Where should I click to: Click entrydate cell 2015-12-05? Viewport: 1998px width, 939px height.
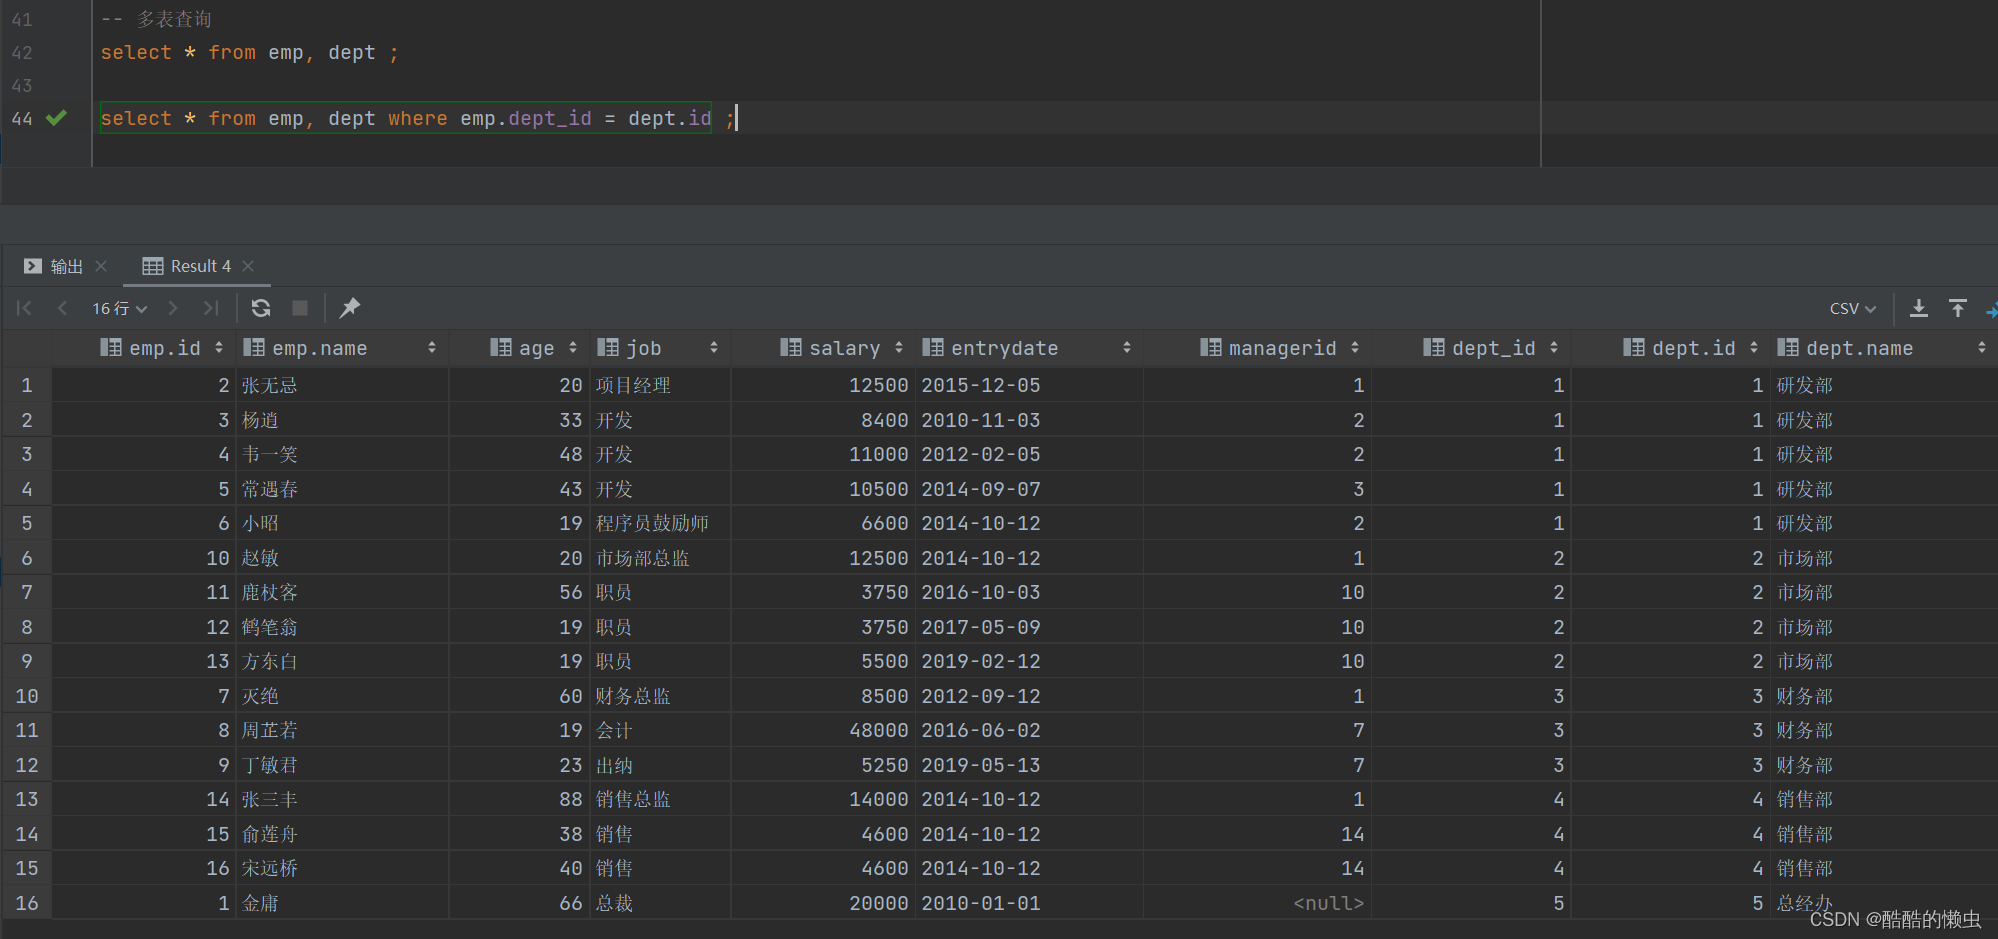tap(1029, 385)
